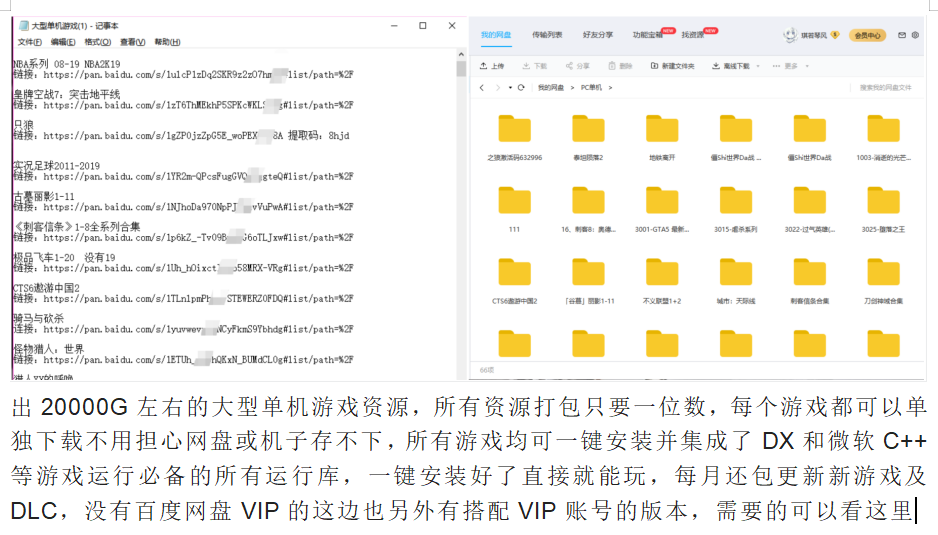Click the text line '《刺客信条》1-8全系列合集'
Screen dimensions: 938x535
coord(77,227)
